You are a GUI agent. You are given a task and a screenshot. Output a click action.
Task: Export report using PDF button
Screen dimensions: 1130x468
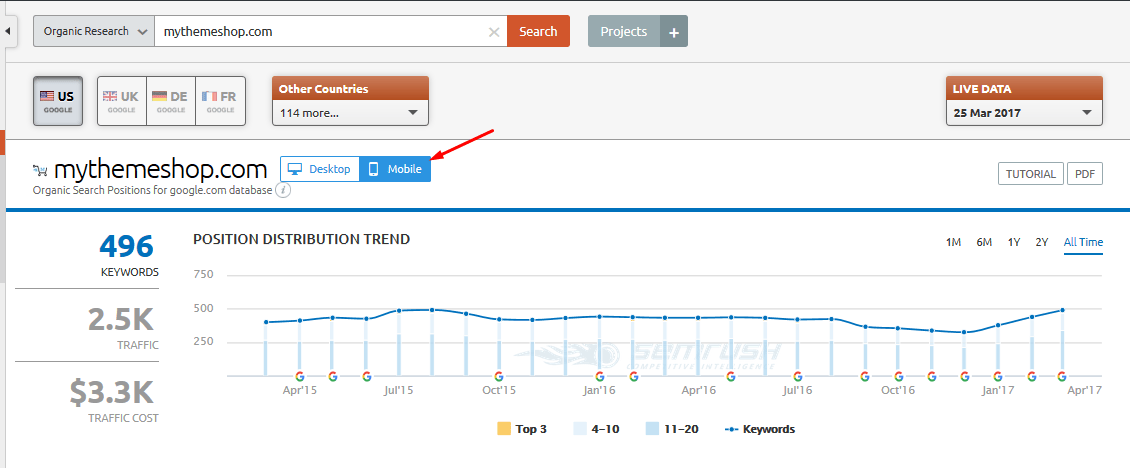(x=1085, y=174)
